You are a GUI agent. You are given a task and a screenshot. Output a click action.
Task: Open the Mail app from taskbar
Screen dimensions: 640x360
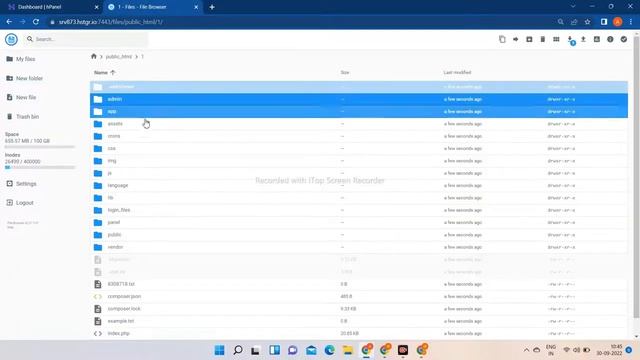click(311, 350)
